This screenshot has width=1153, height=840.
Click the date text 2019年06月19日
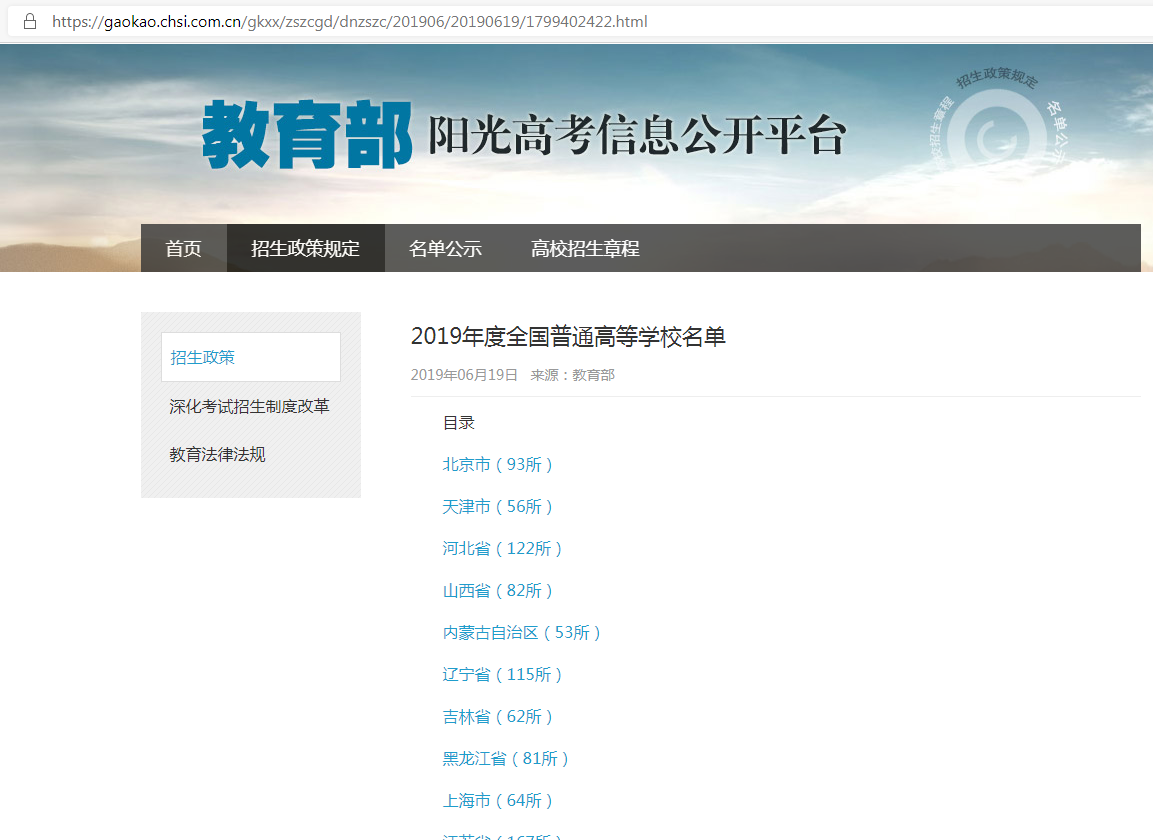point(464,375)
